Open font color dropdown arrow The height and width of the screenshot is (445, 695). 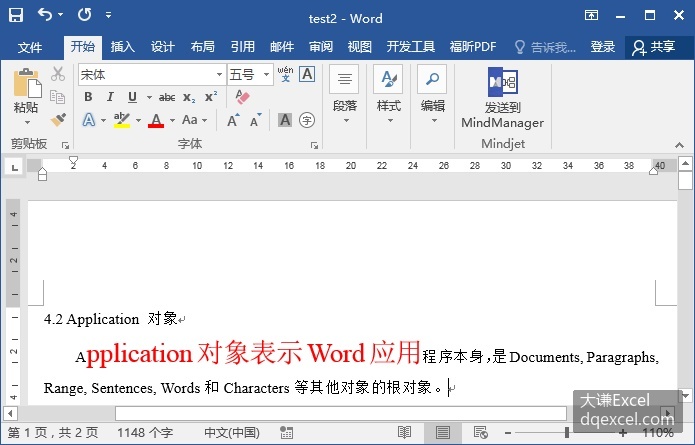(172, 120)
